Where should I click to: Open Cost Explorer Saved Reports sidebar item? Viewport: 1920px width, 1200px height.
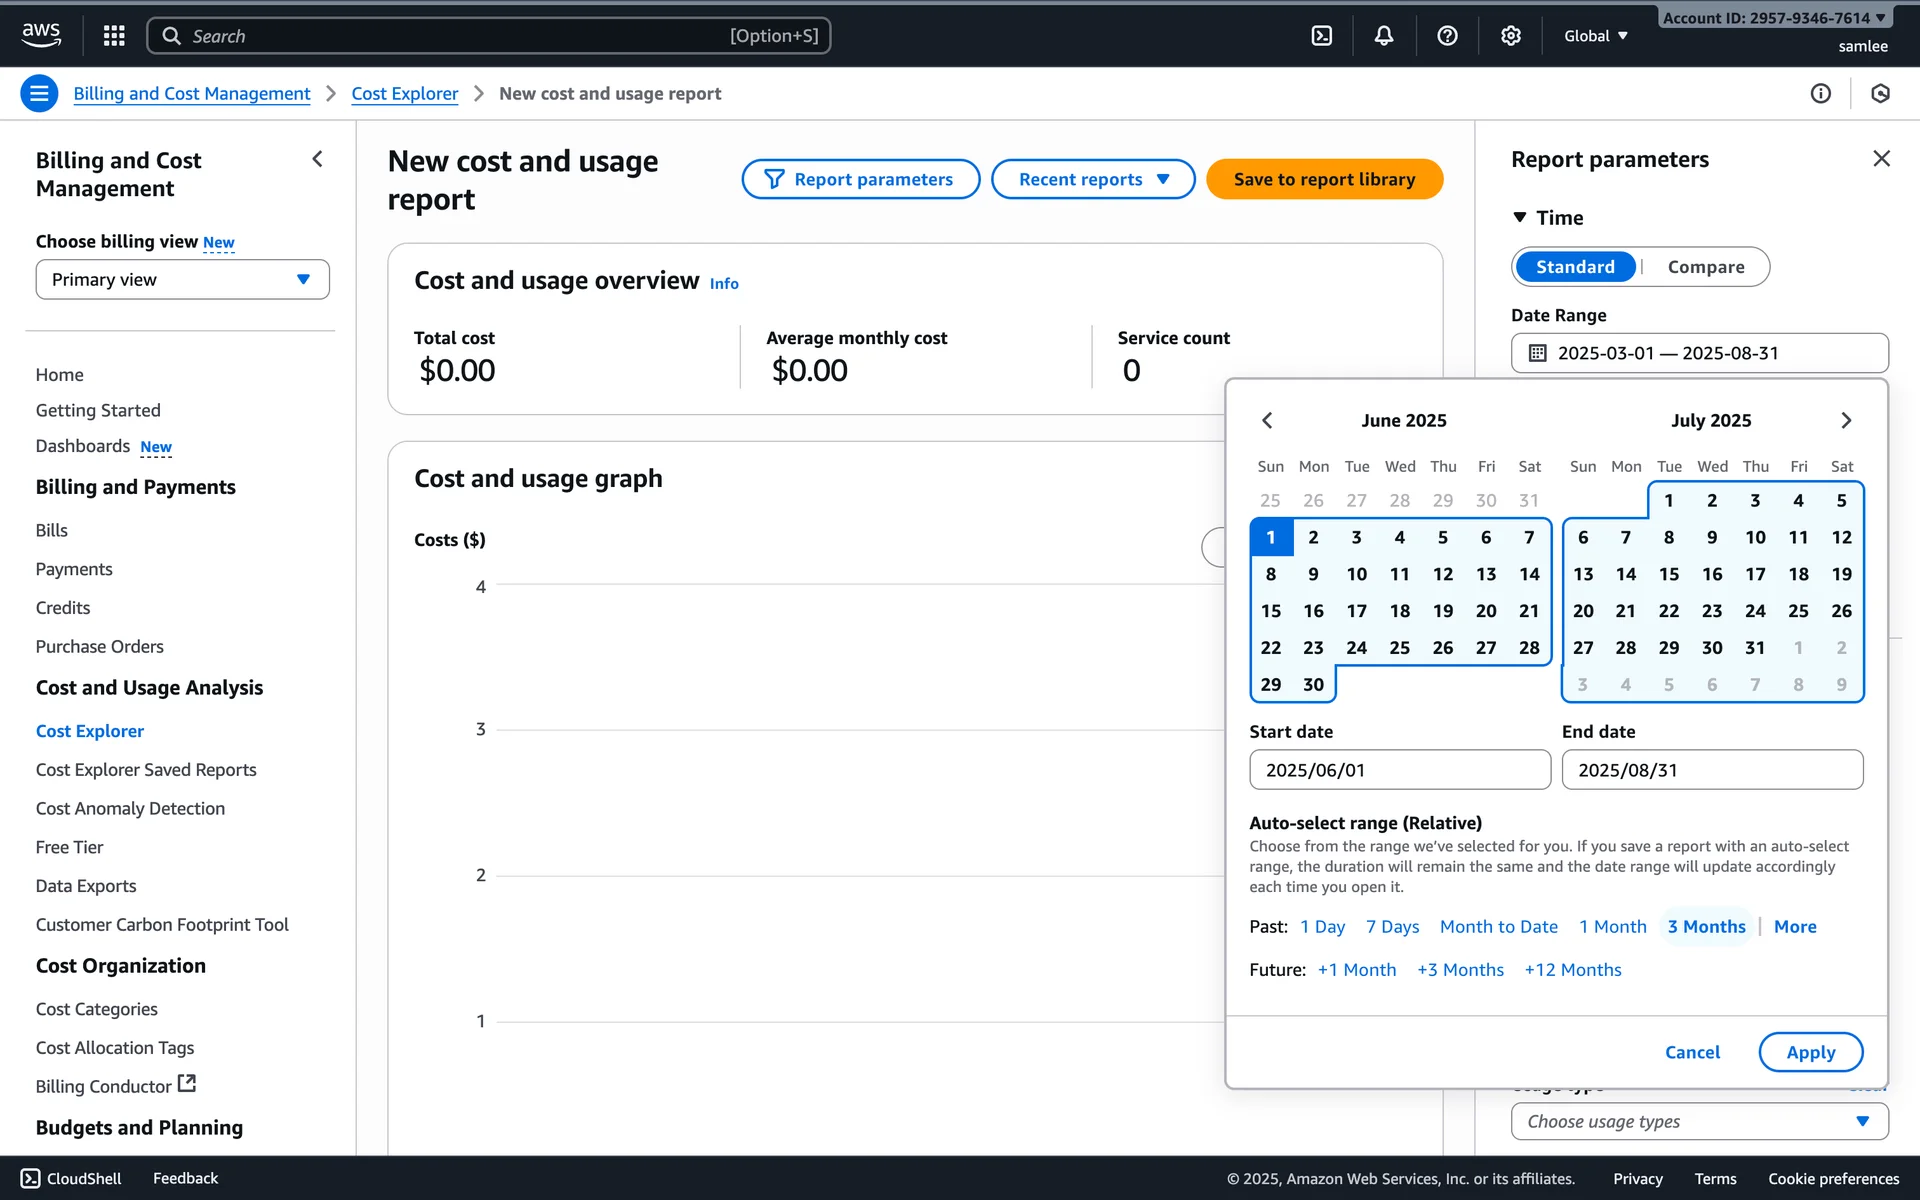click(x=146, y=770)
